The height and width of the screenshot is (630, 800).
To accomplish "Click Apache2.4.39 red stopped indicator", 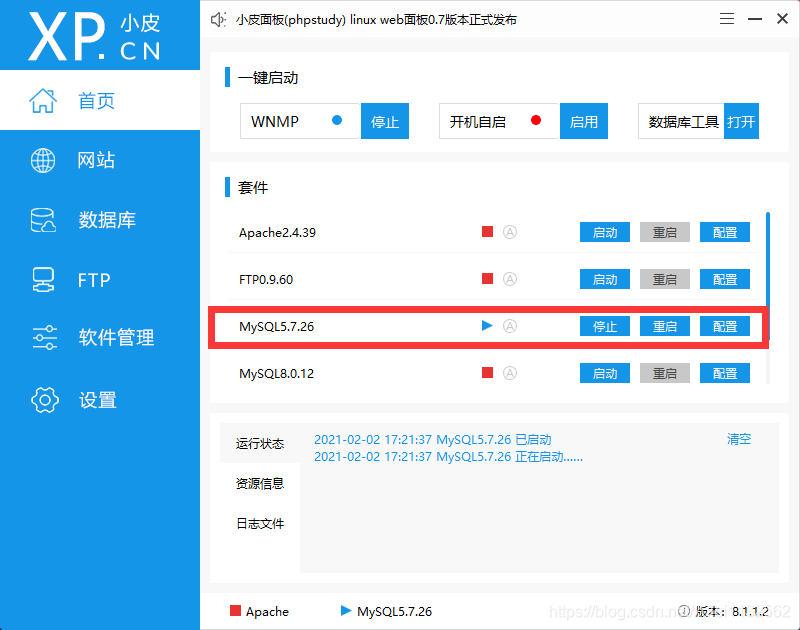I will [x=487, y=232].
